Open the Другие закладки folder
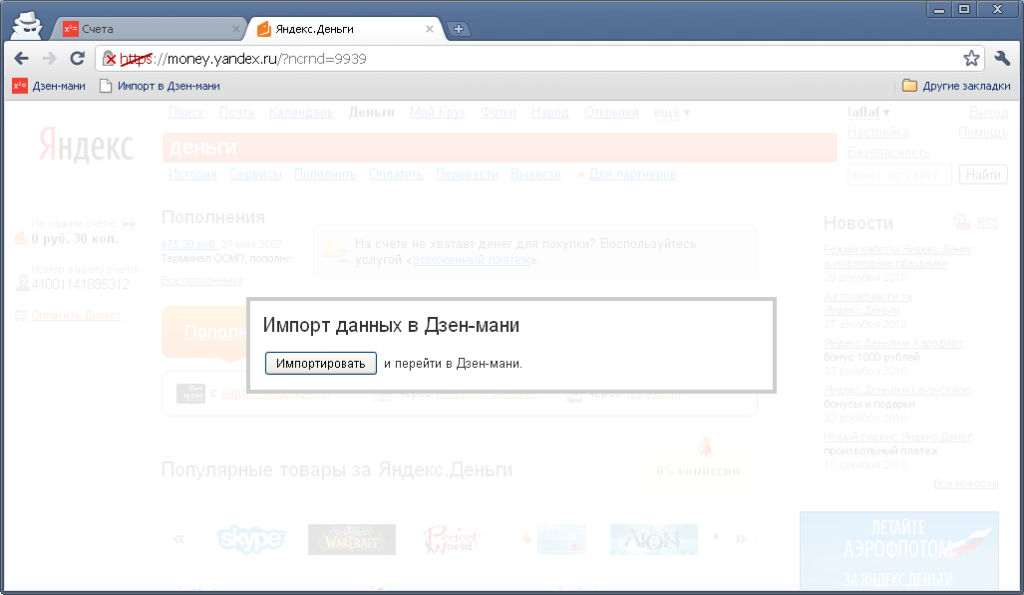 click(956, 86)
